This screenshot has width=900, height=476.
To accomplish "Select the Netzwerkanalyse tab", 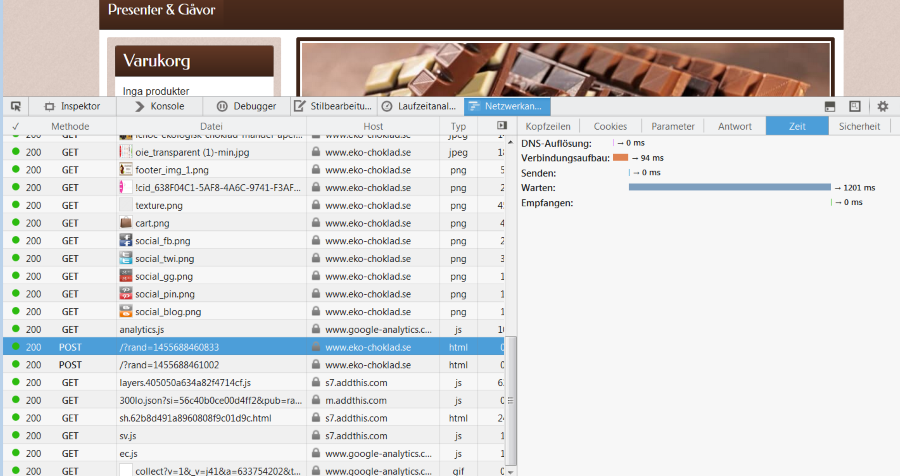I will coord(507,106).
